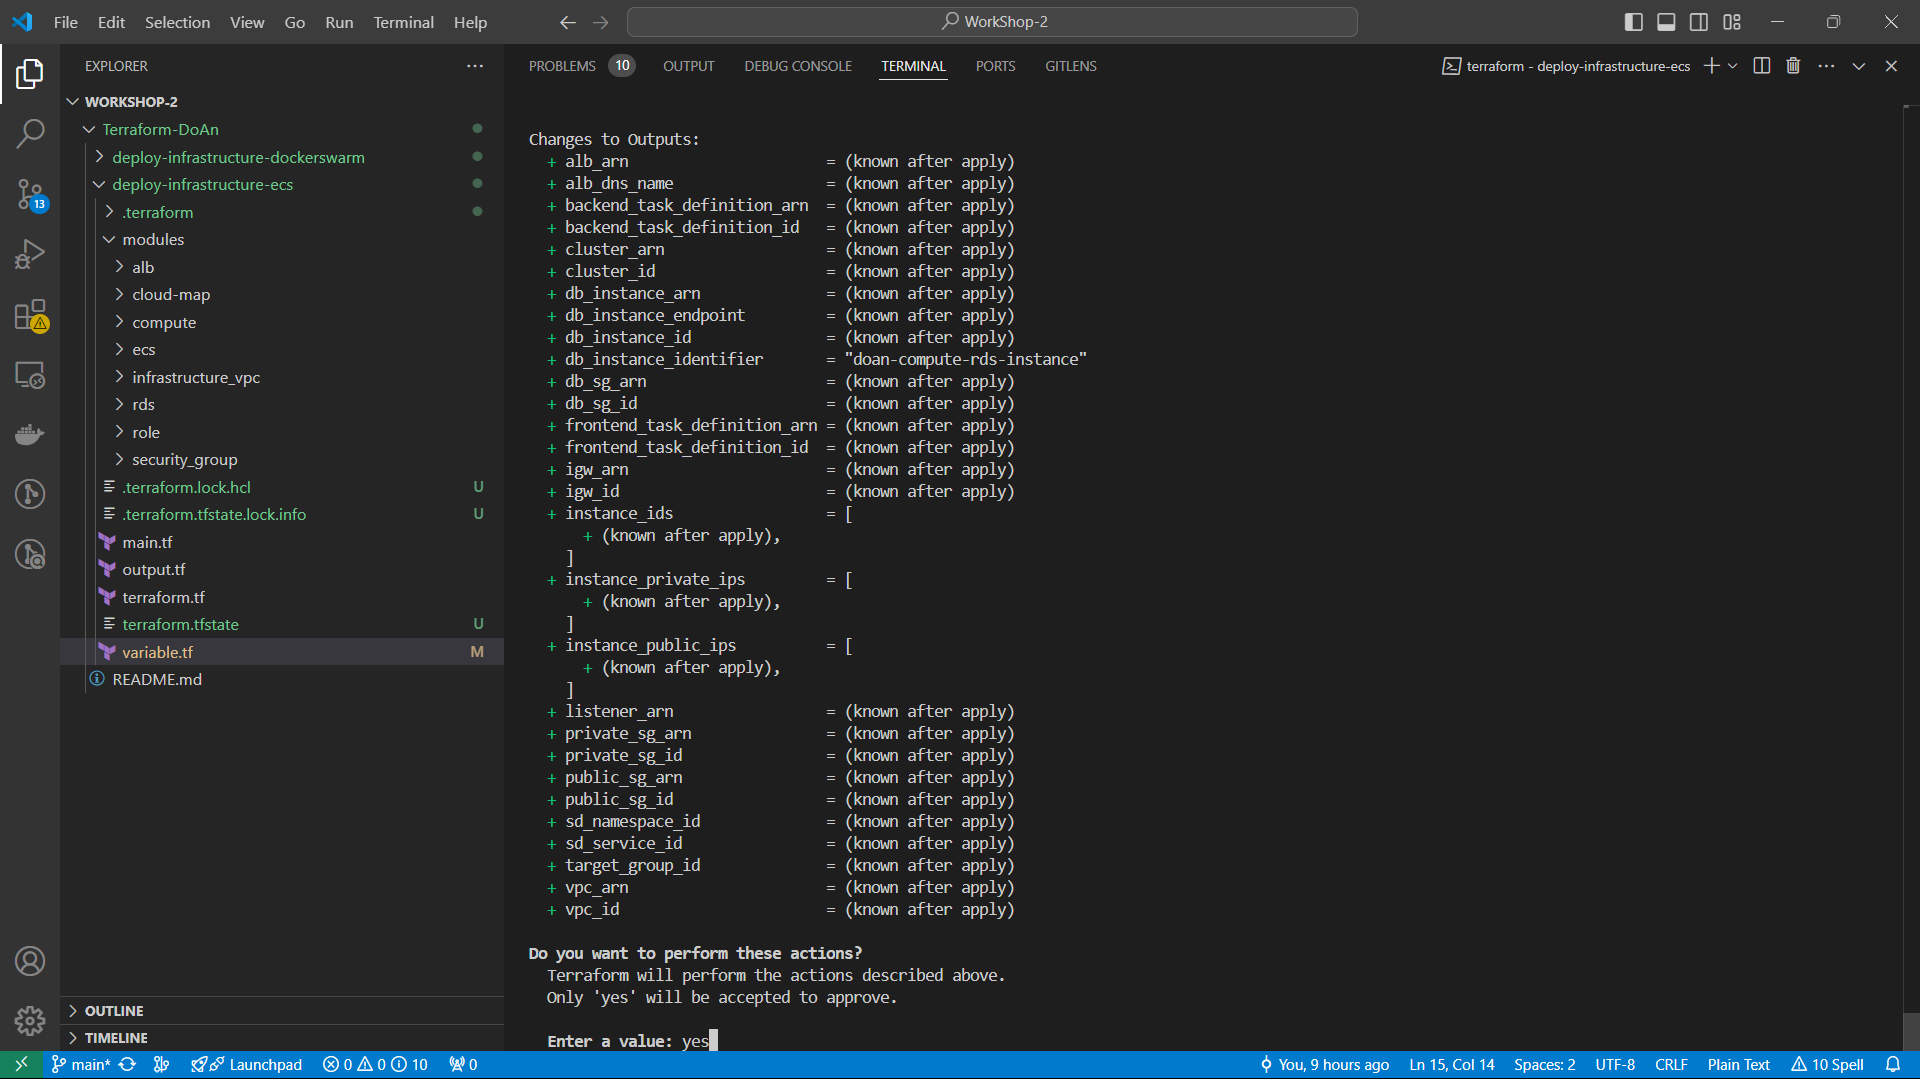Click the 10 Spell status item
The width and height of the screenshot is (1920, 1079).
[1827, 1064]
